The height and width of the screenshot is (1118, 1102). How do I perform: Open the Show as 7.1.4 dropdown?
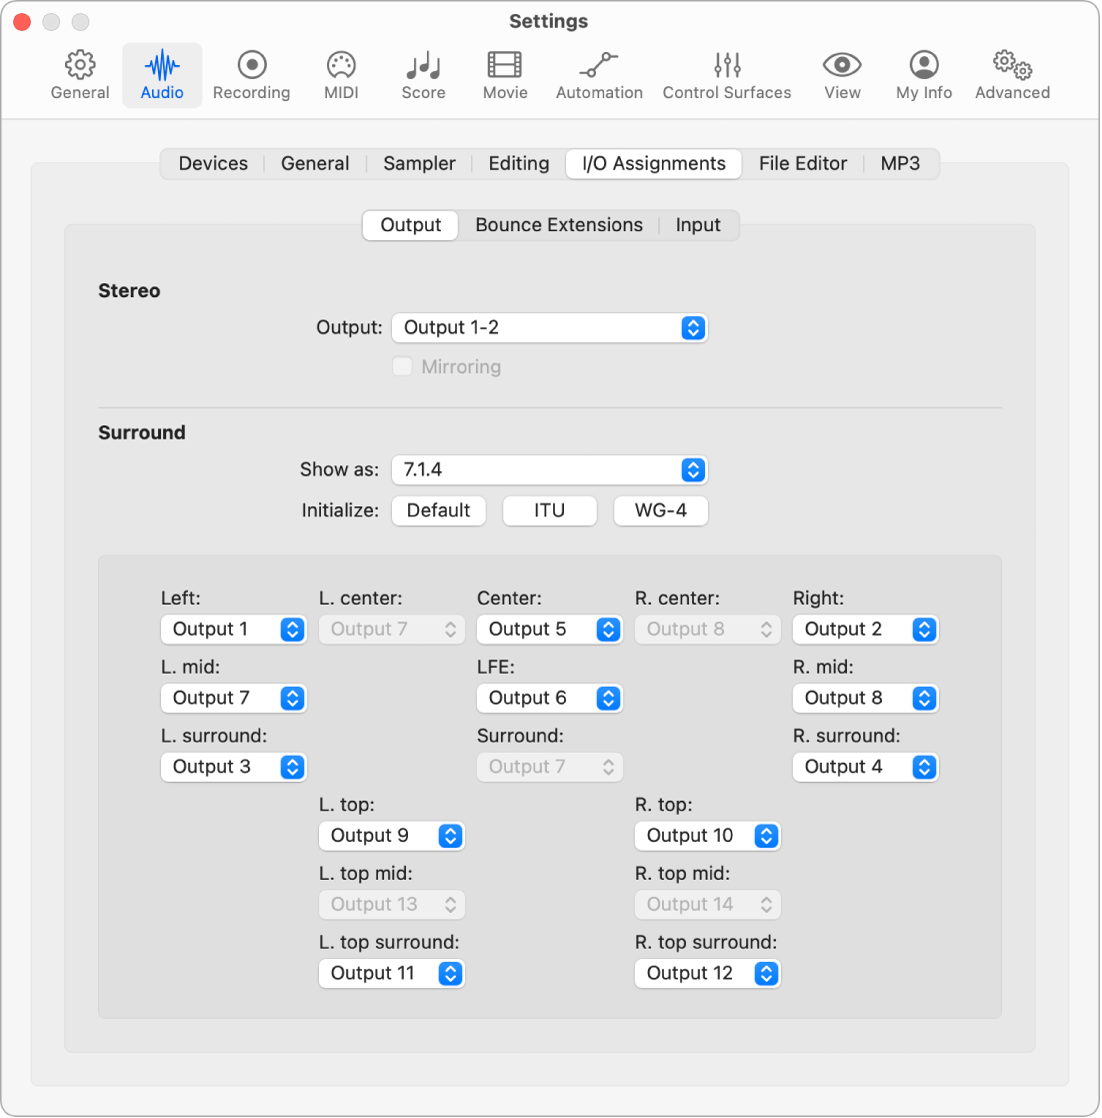tap(550, 470)
